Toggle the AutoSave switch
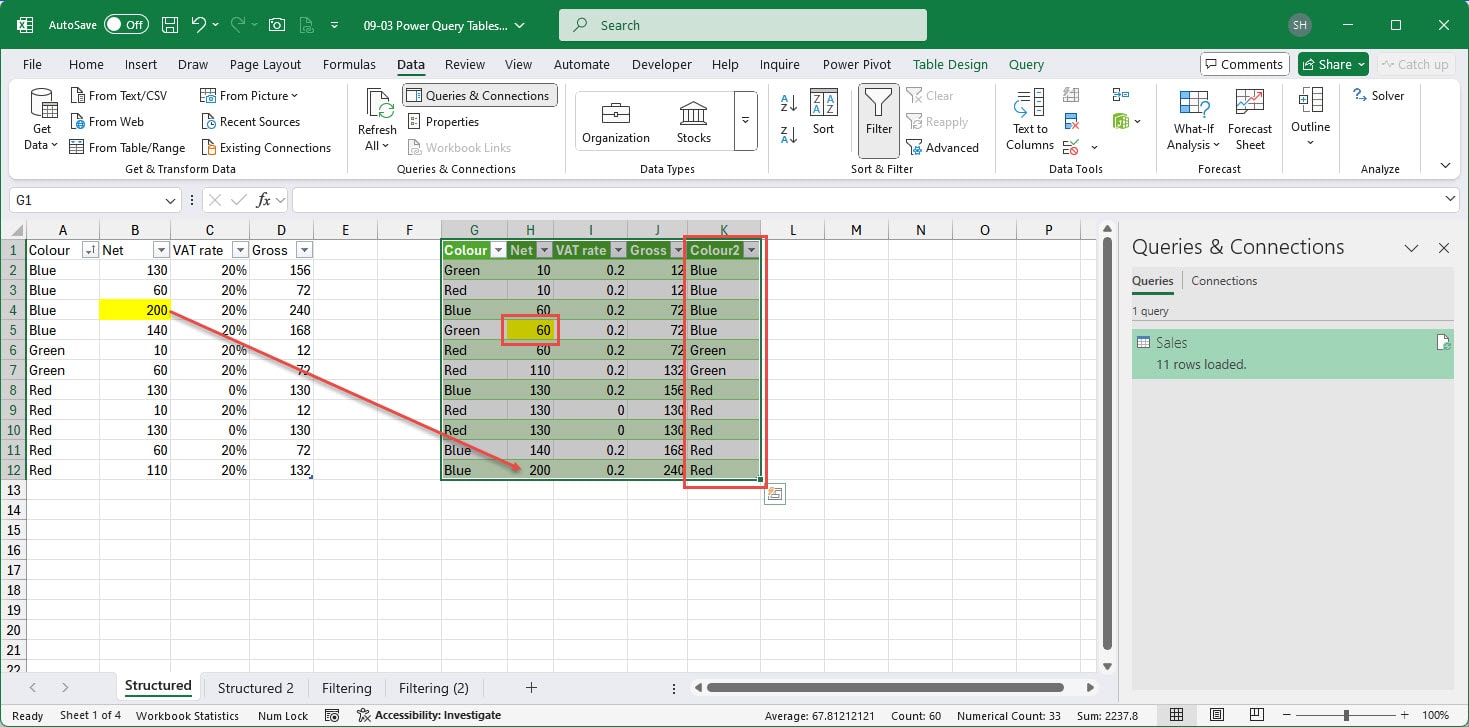 125,25
